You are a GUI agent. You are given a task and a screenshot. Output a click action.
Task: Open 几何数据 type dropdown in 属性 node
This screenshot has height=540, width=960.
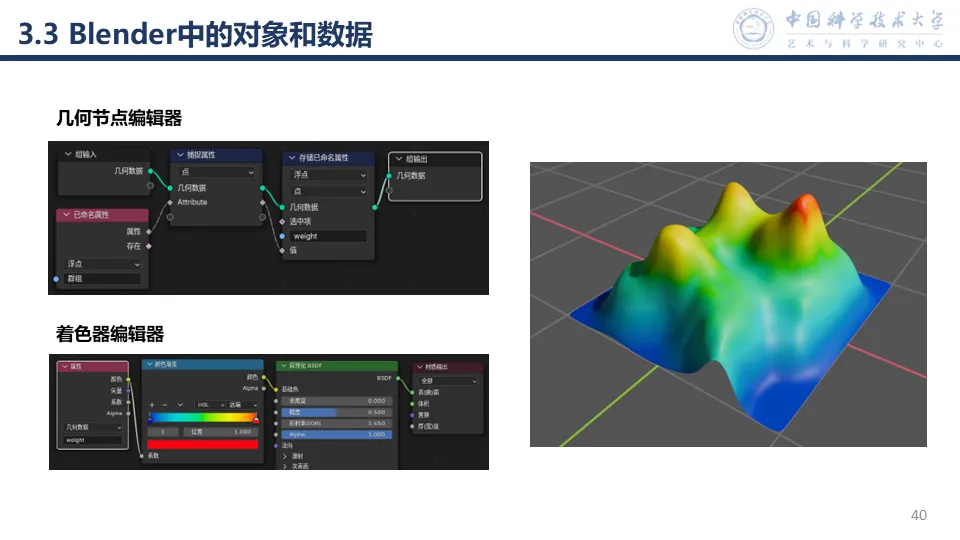[x=93, y=427]
